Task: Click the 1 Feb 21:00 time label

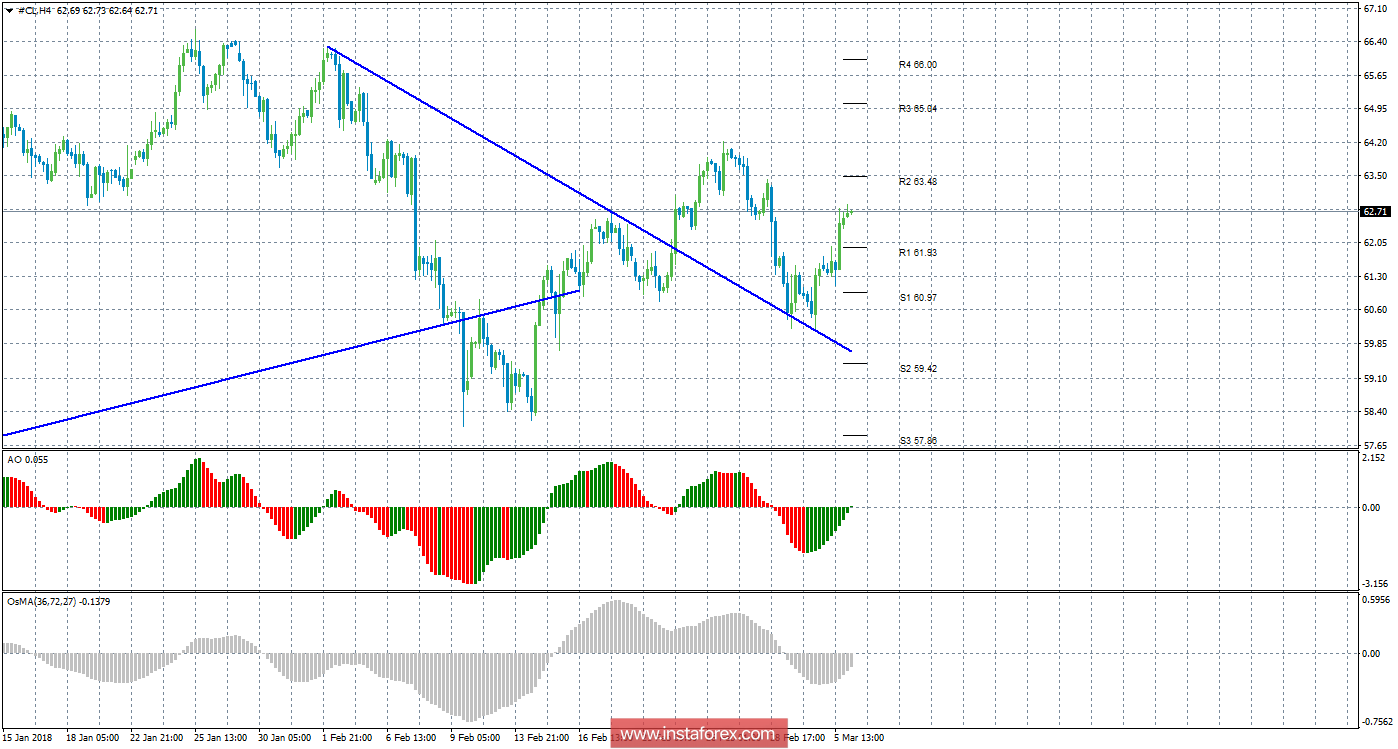Action: (x=348, y=738)
